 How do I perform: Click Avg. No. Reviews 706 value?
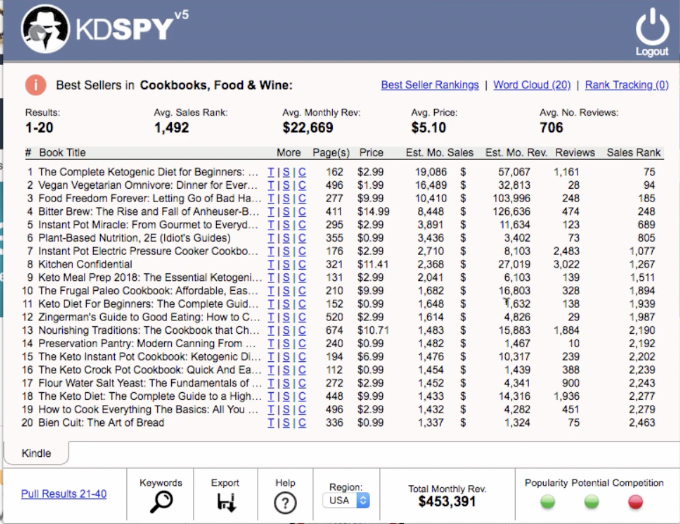tap(551, 128)
